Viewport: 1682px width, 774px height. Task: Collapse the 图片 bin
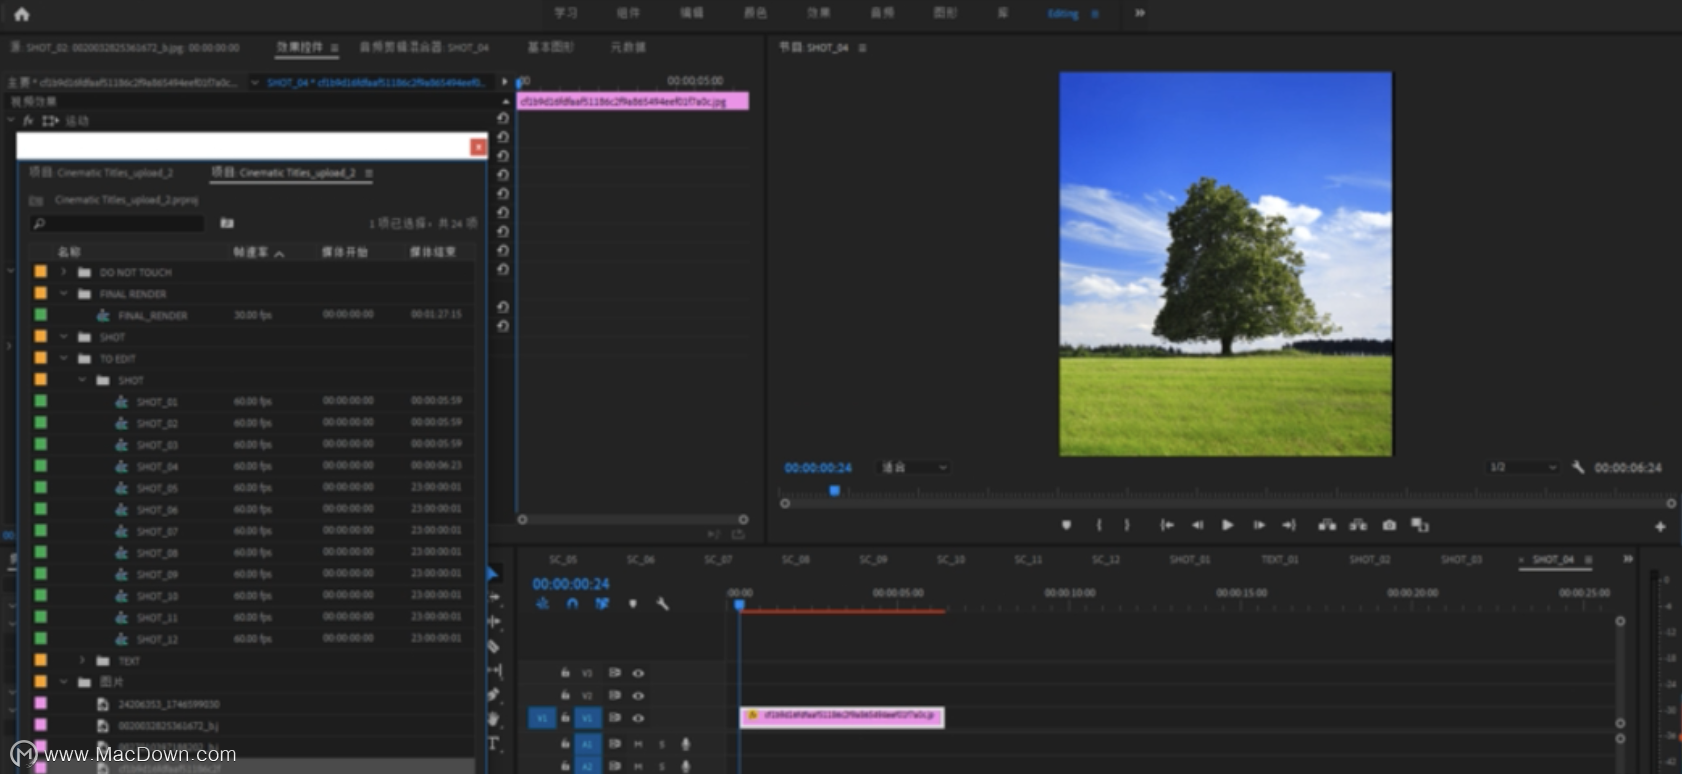[x=64, y=682]
